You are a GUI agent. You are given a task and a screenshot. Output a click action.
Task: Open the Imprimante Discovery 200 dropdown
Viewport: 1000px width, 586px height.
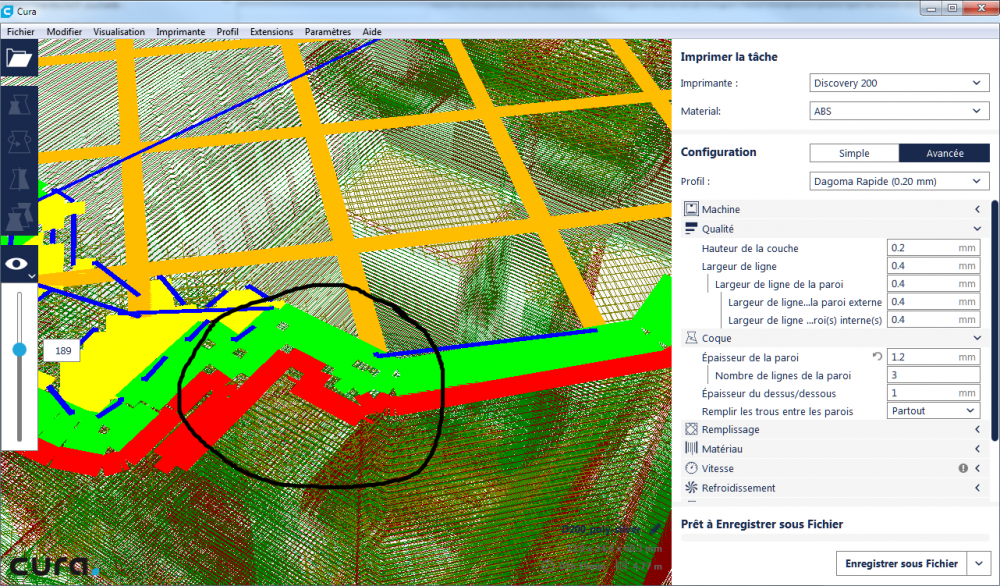(x=899, y=83)
